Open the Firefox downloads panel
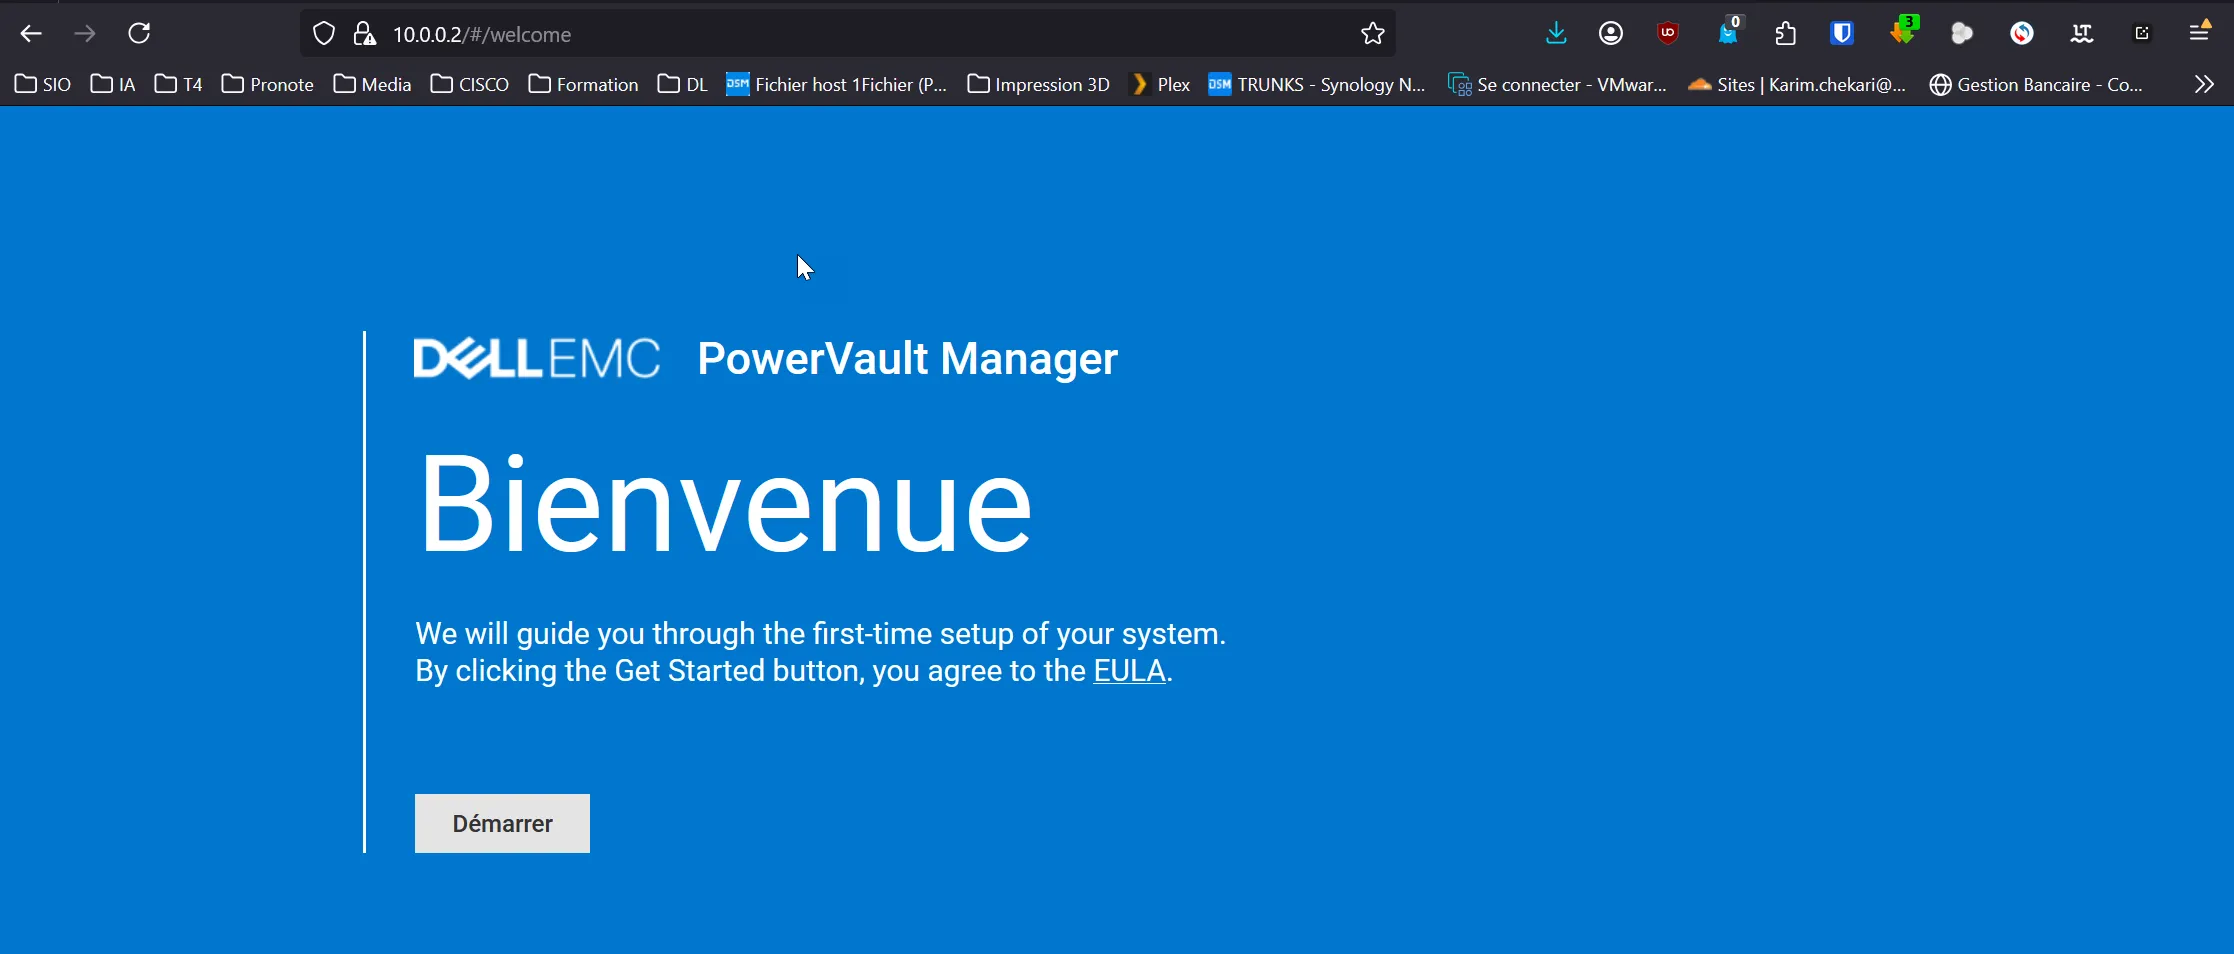Image resolution: width=2234 pixels, height=954 pixels. (x=1555, y=34)
